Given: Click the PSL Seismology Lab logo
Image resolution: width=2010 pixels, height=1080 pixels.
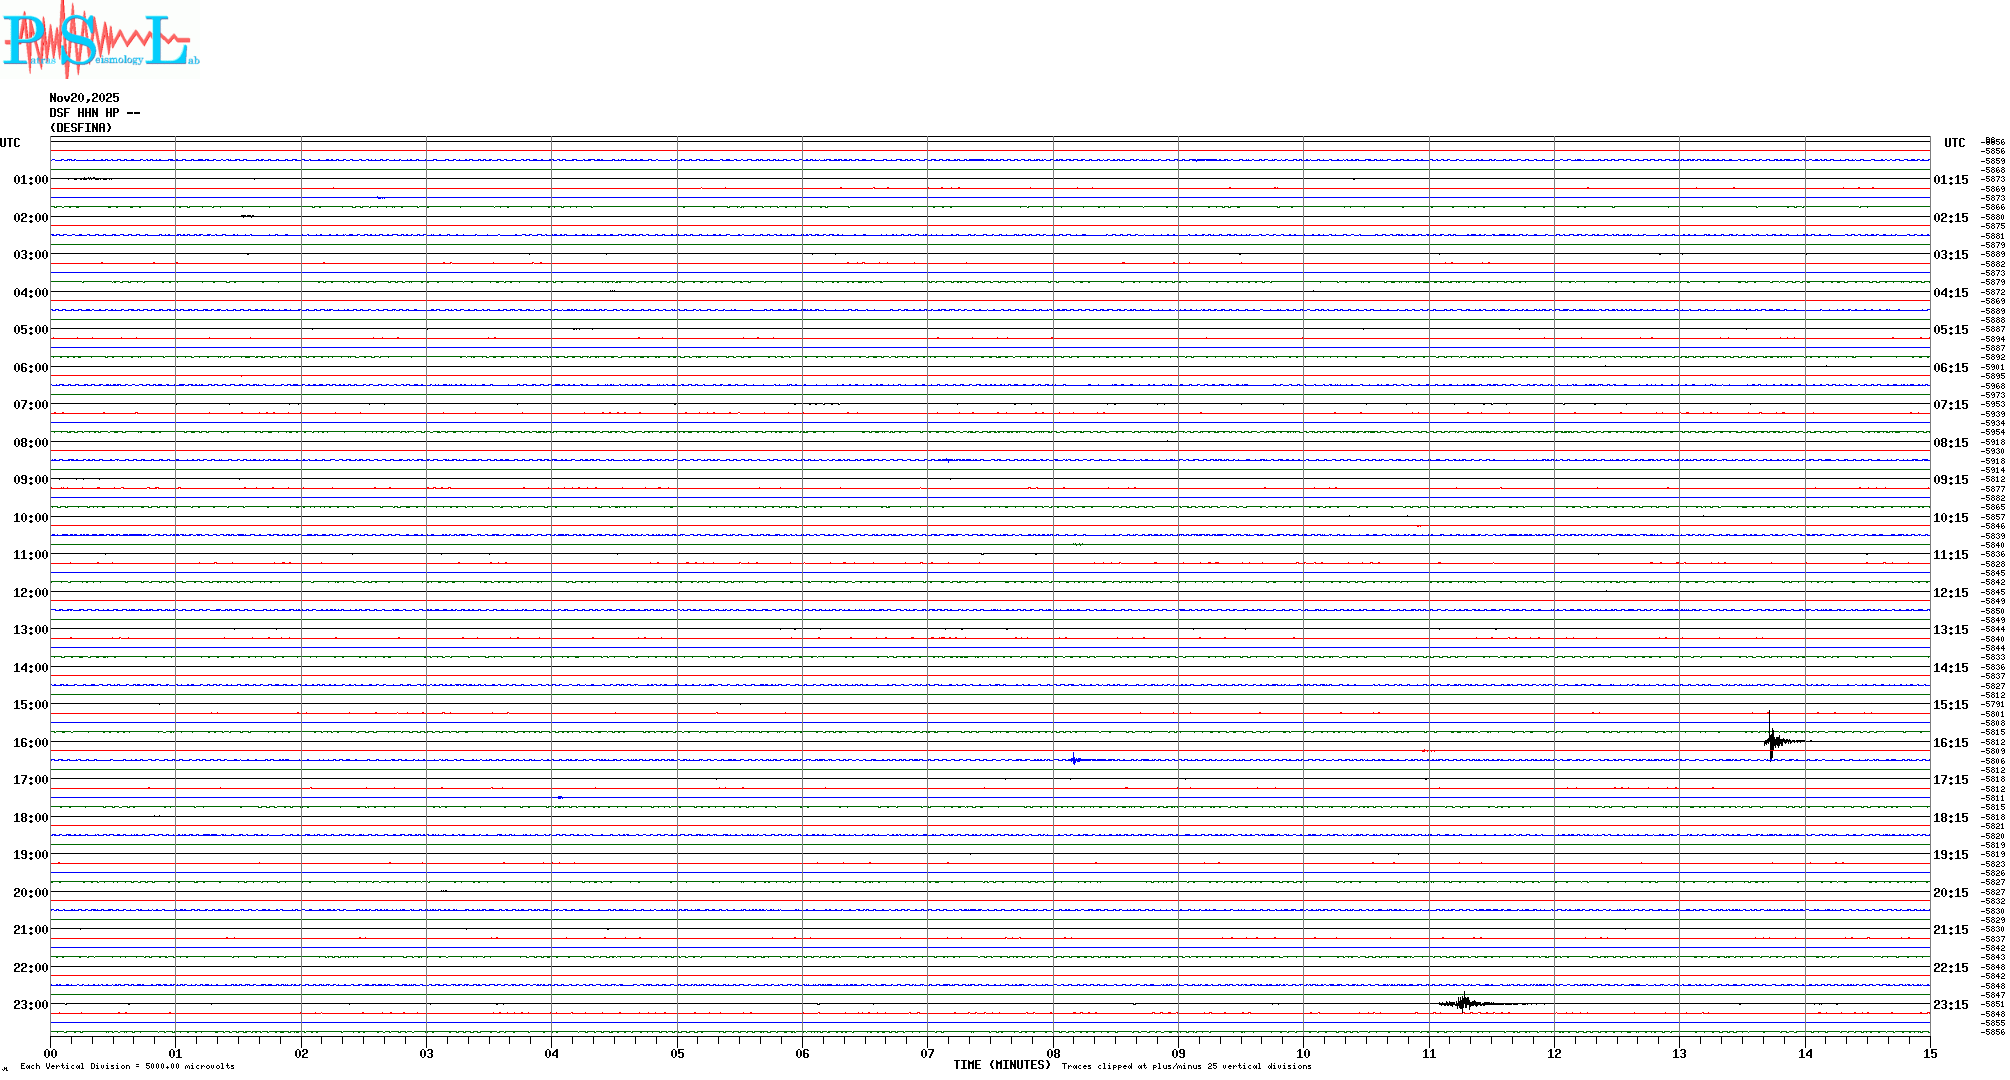Looking at the screenshot, I should 100,38.
